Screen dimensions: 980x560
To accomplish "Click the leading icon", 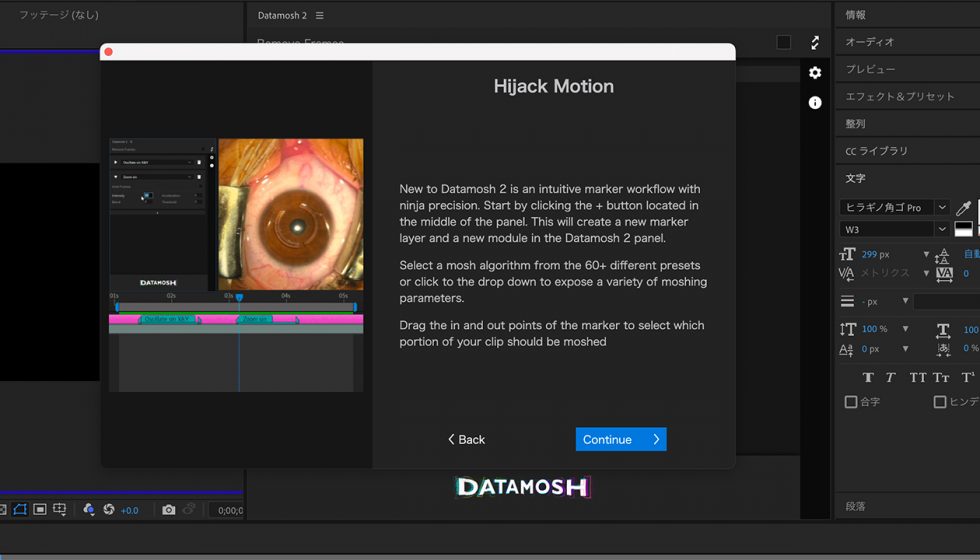I will pos(942,254).
